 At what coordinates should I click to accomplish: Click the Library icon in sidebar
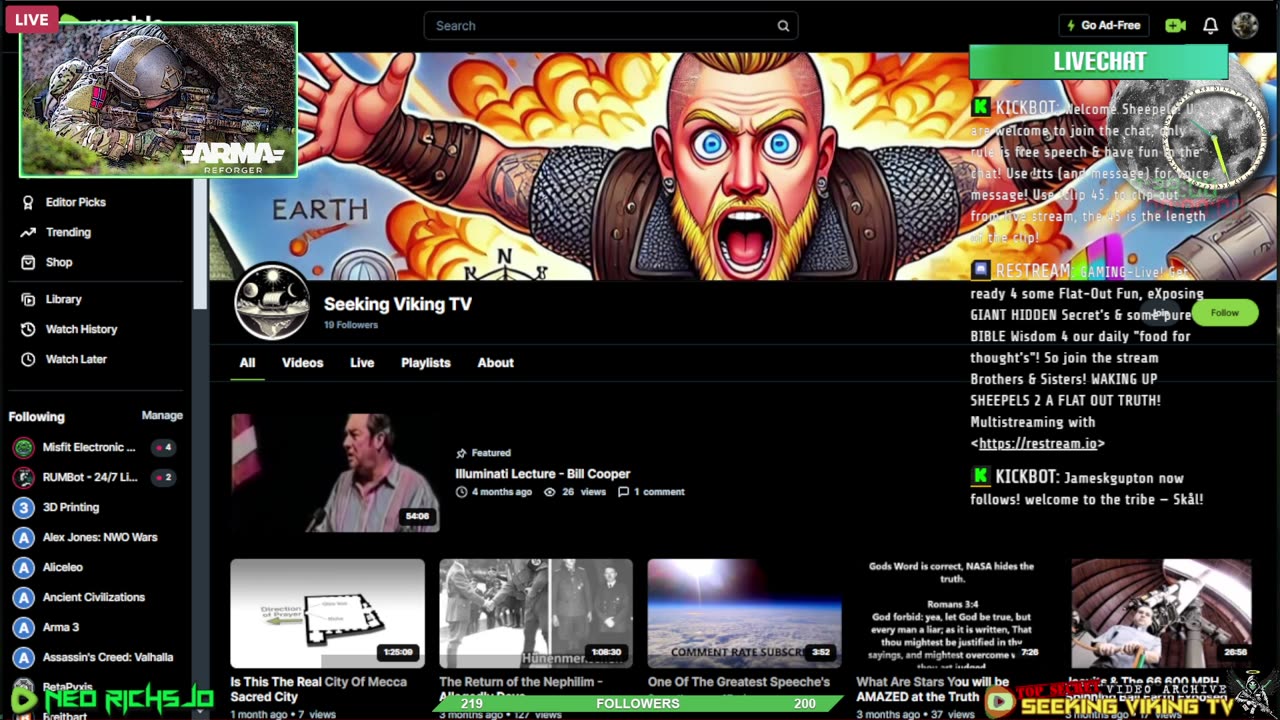coord(28,299)
